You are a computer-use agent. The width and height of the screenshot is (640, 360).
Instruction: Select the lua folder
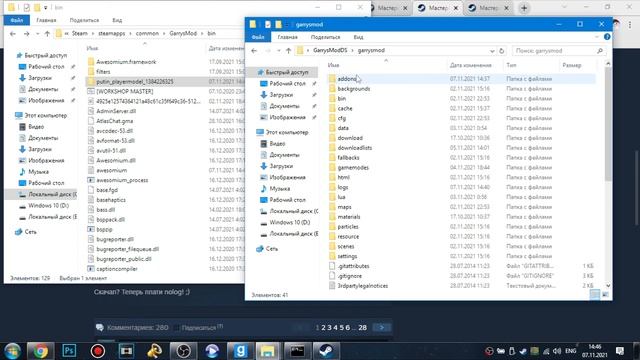(x=341, y=197)
